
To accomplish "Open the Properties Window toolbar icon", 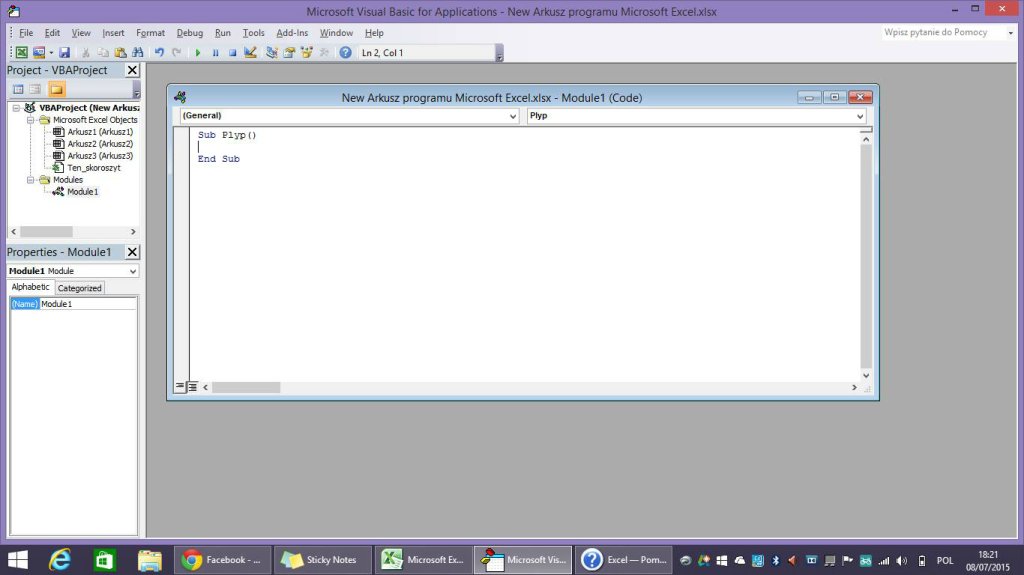I will 289,52.
